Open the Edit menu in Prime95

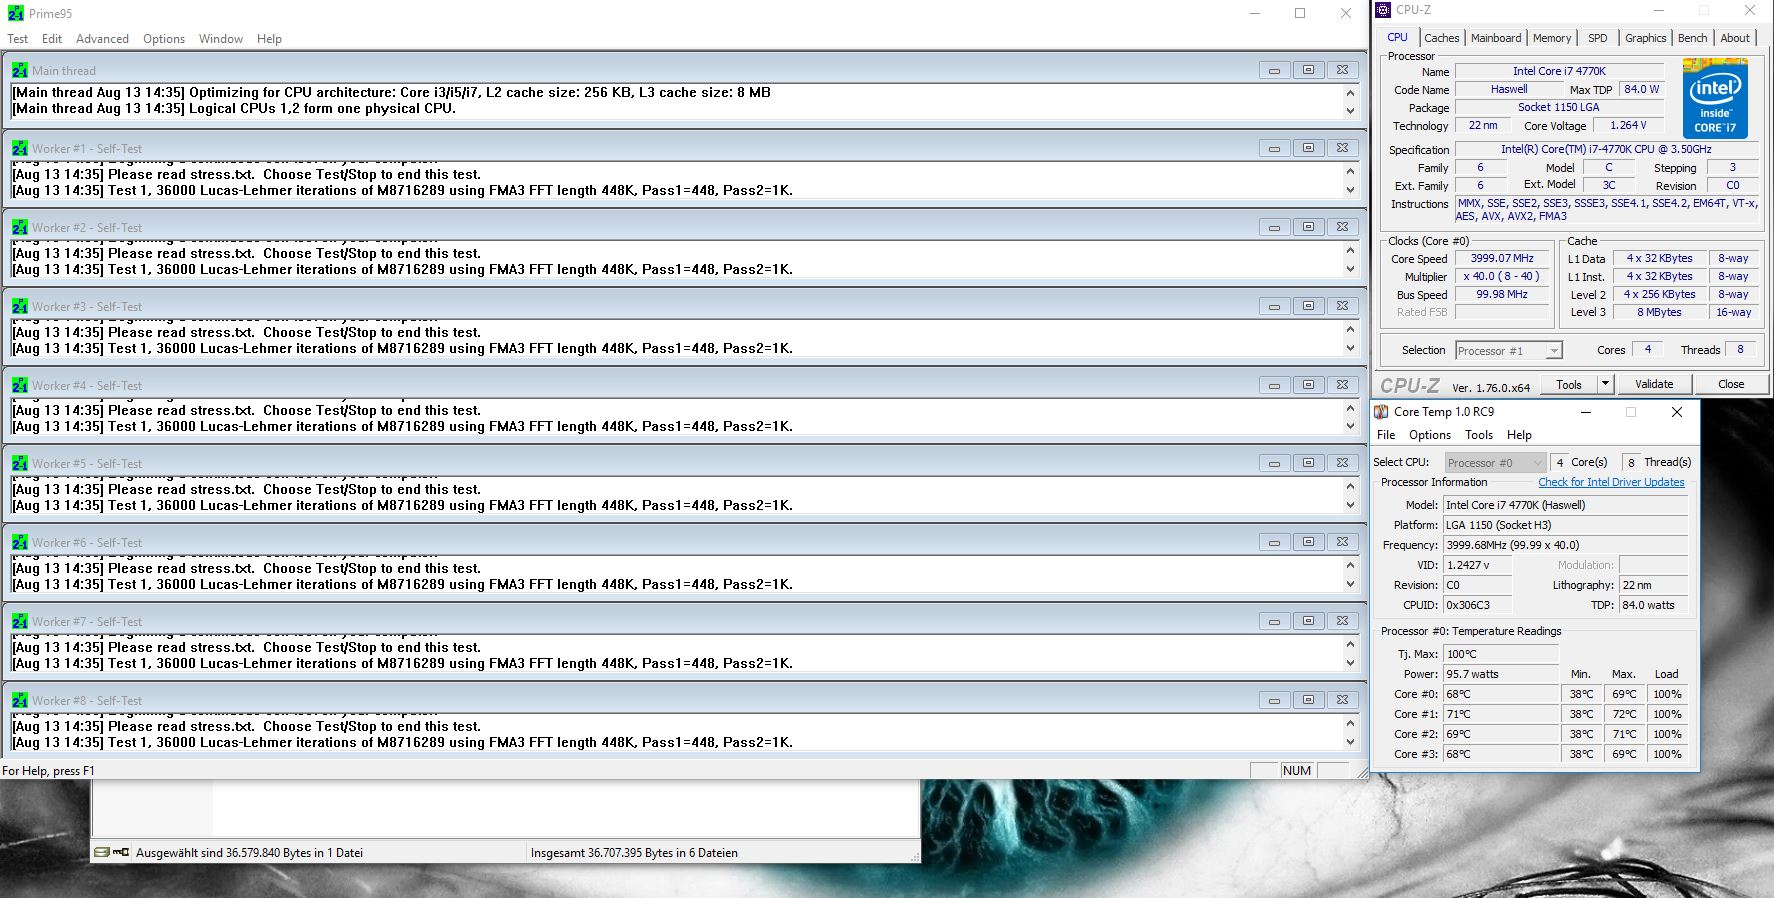pos(52,39)
